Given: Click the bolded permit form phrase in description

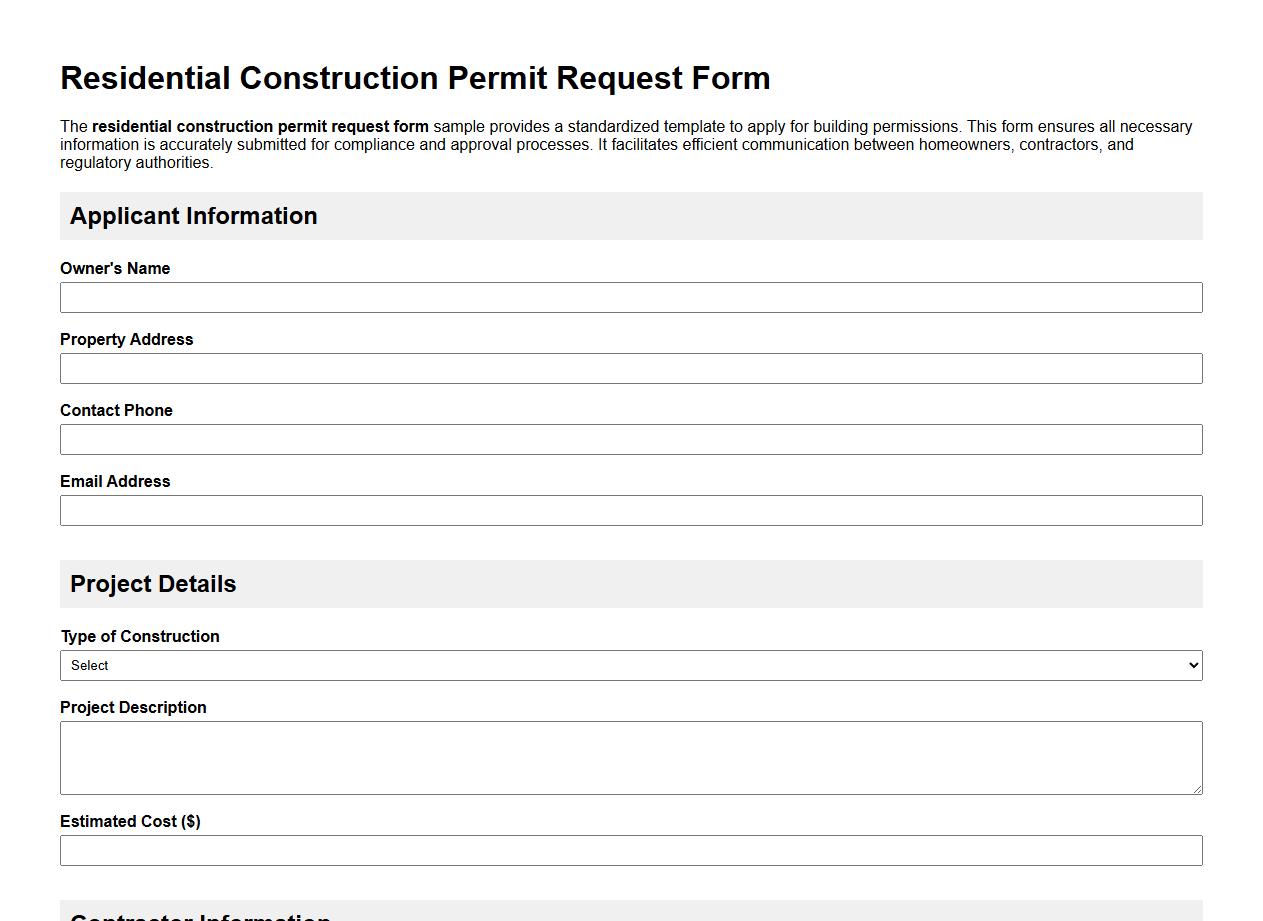Looking at the screenshot, I should tap(259, 126).
